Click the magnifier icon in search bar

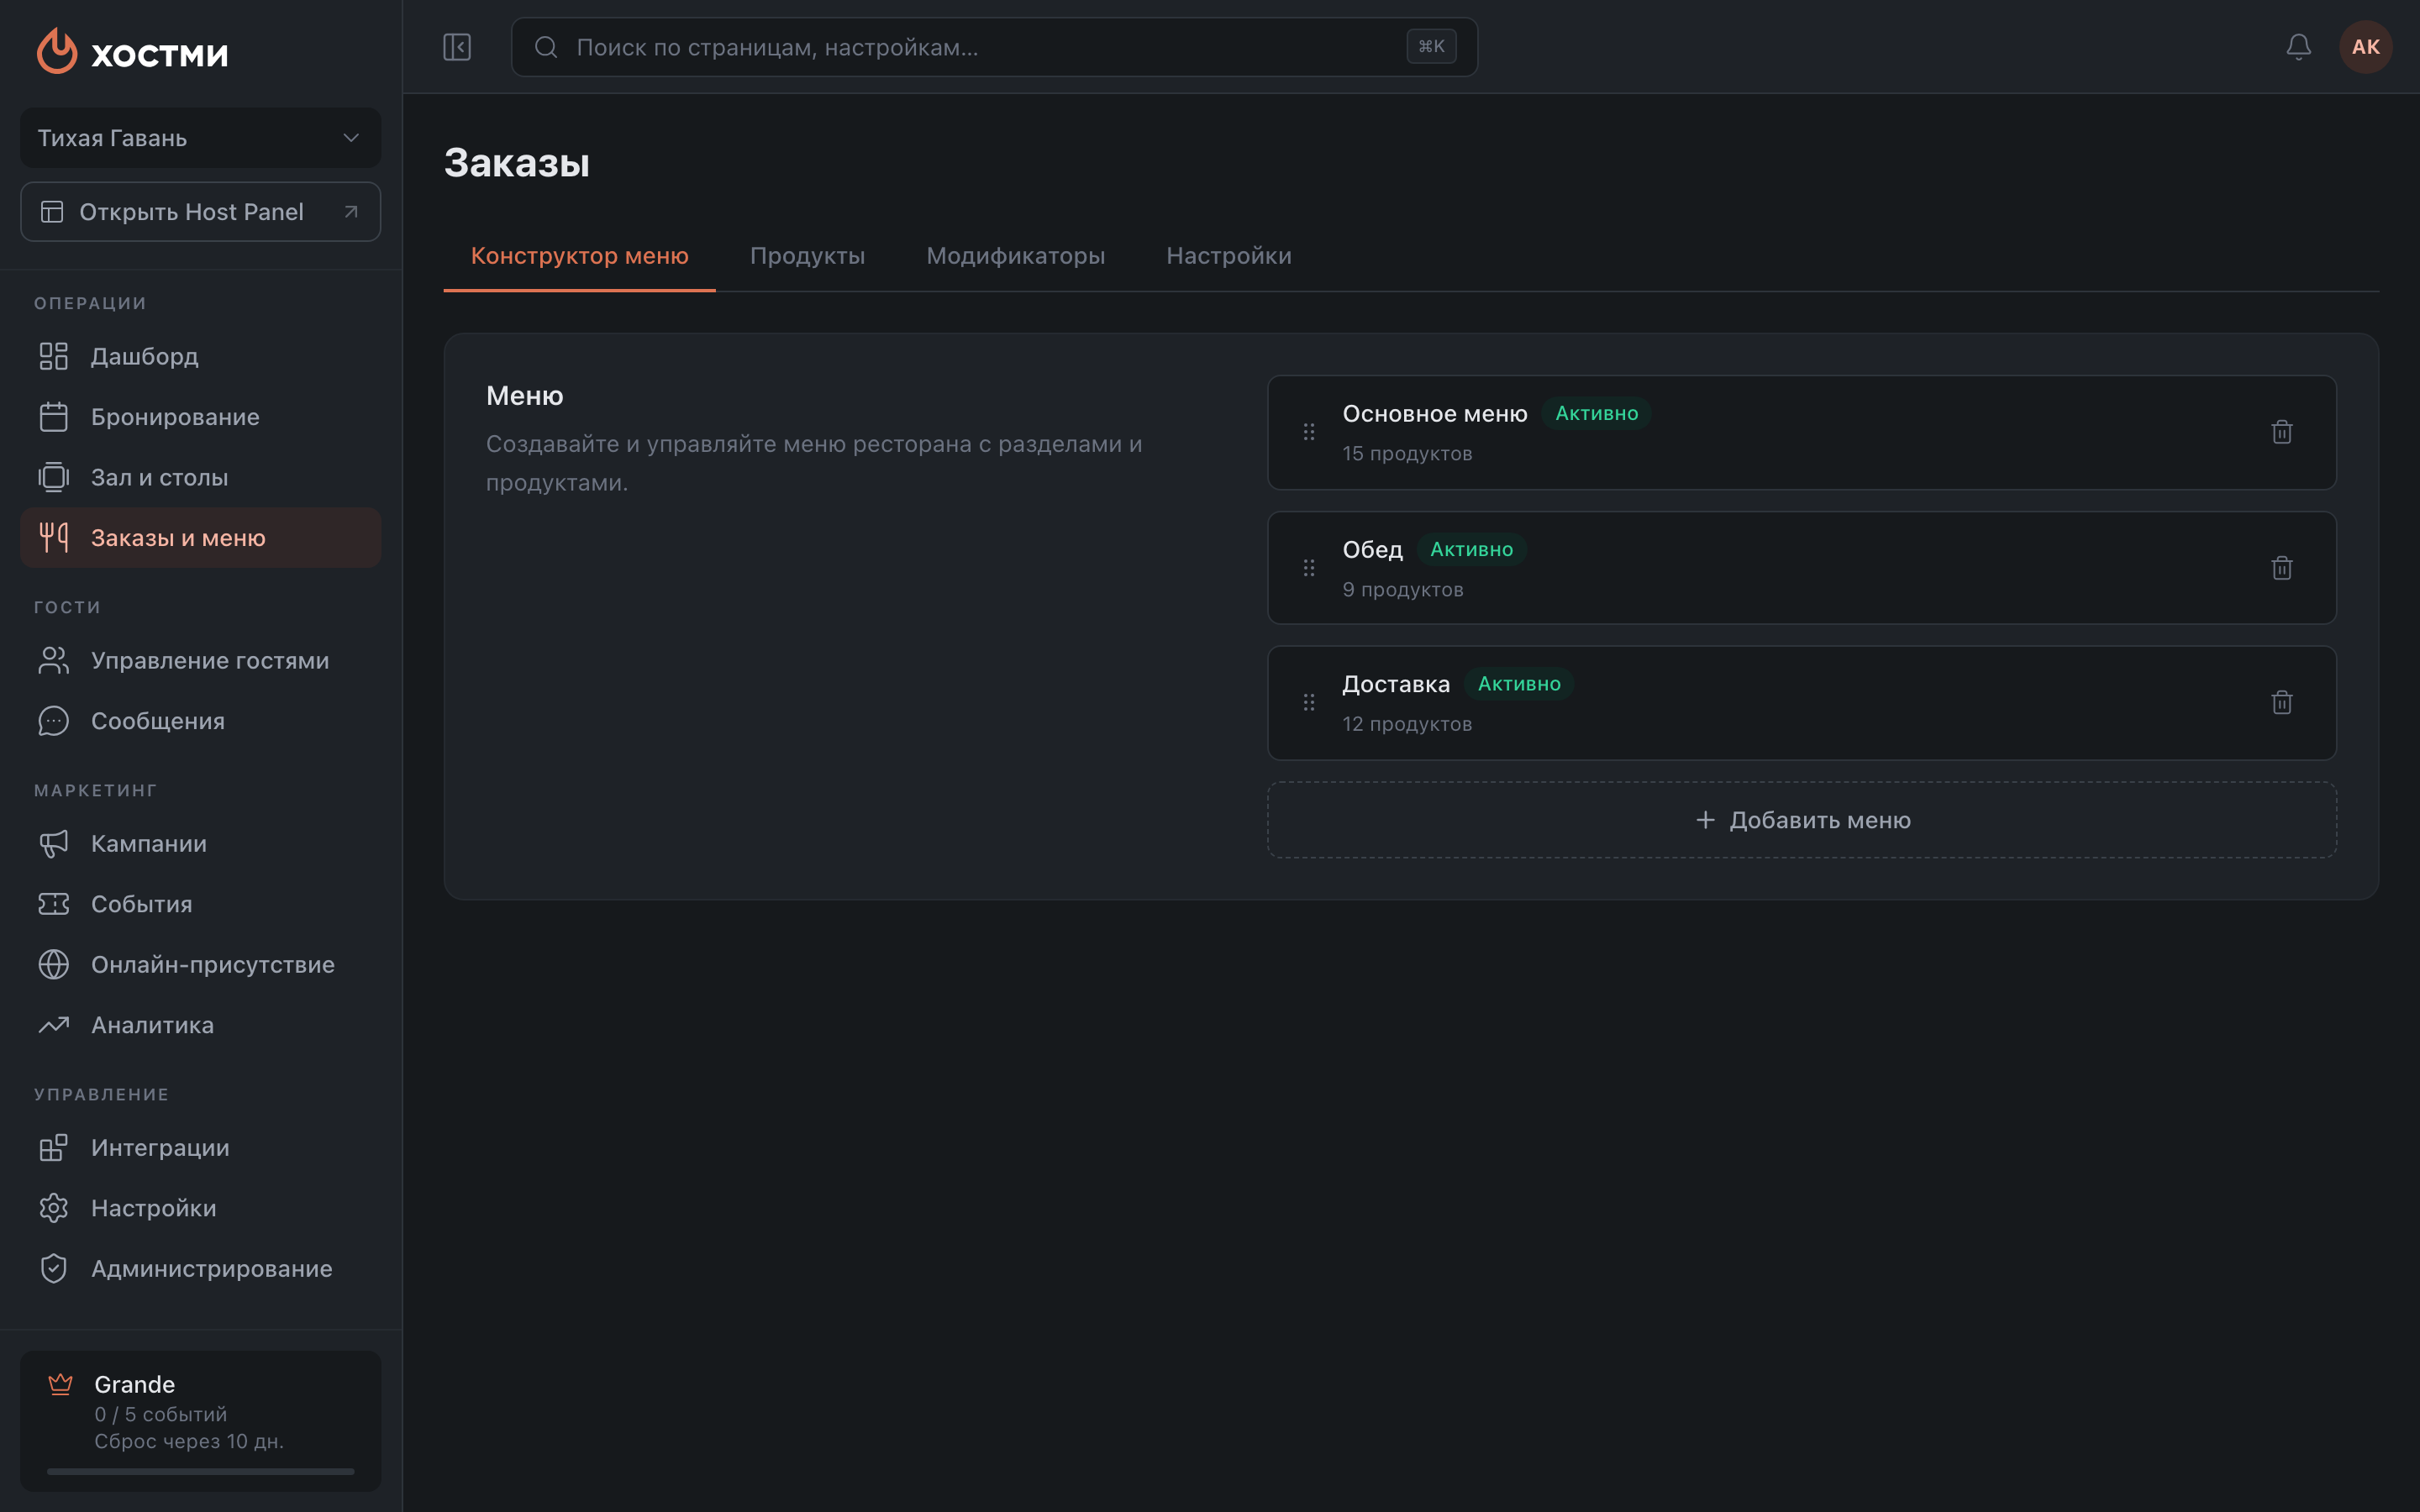546,47
